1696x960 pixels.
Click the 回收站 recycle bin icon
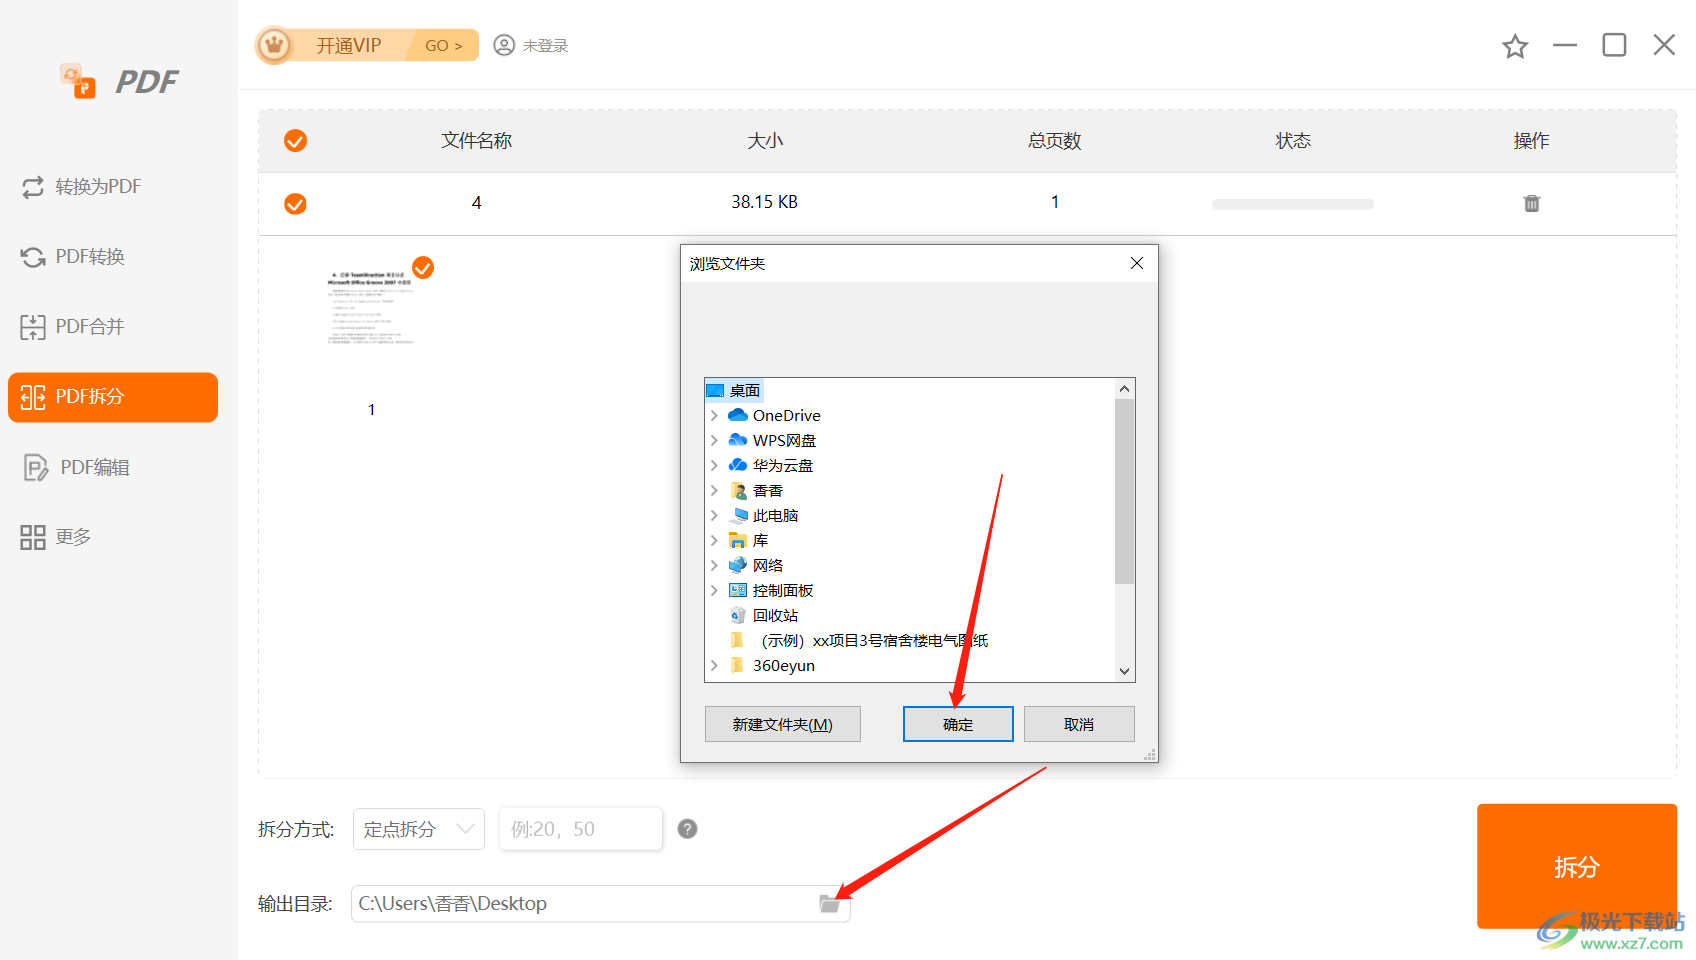[x=738, y=615]
